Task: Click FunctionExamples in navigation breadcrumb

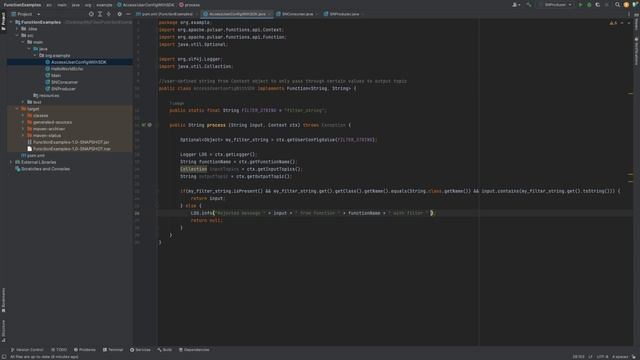Action: [22, 5]
